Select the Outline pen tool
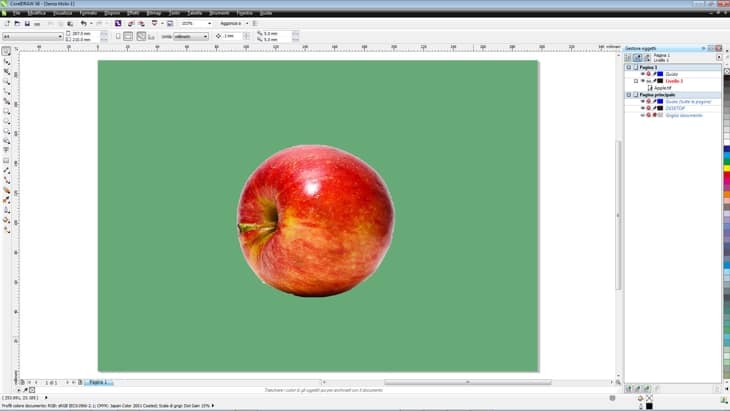Image resolution: width=730 pixels, height=411 pixels. [x=7, y=209]
